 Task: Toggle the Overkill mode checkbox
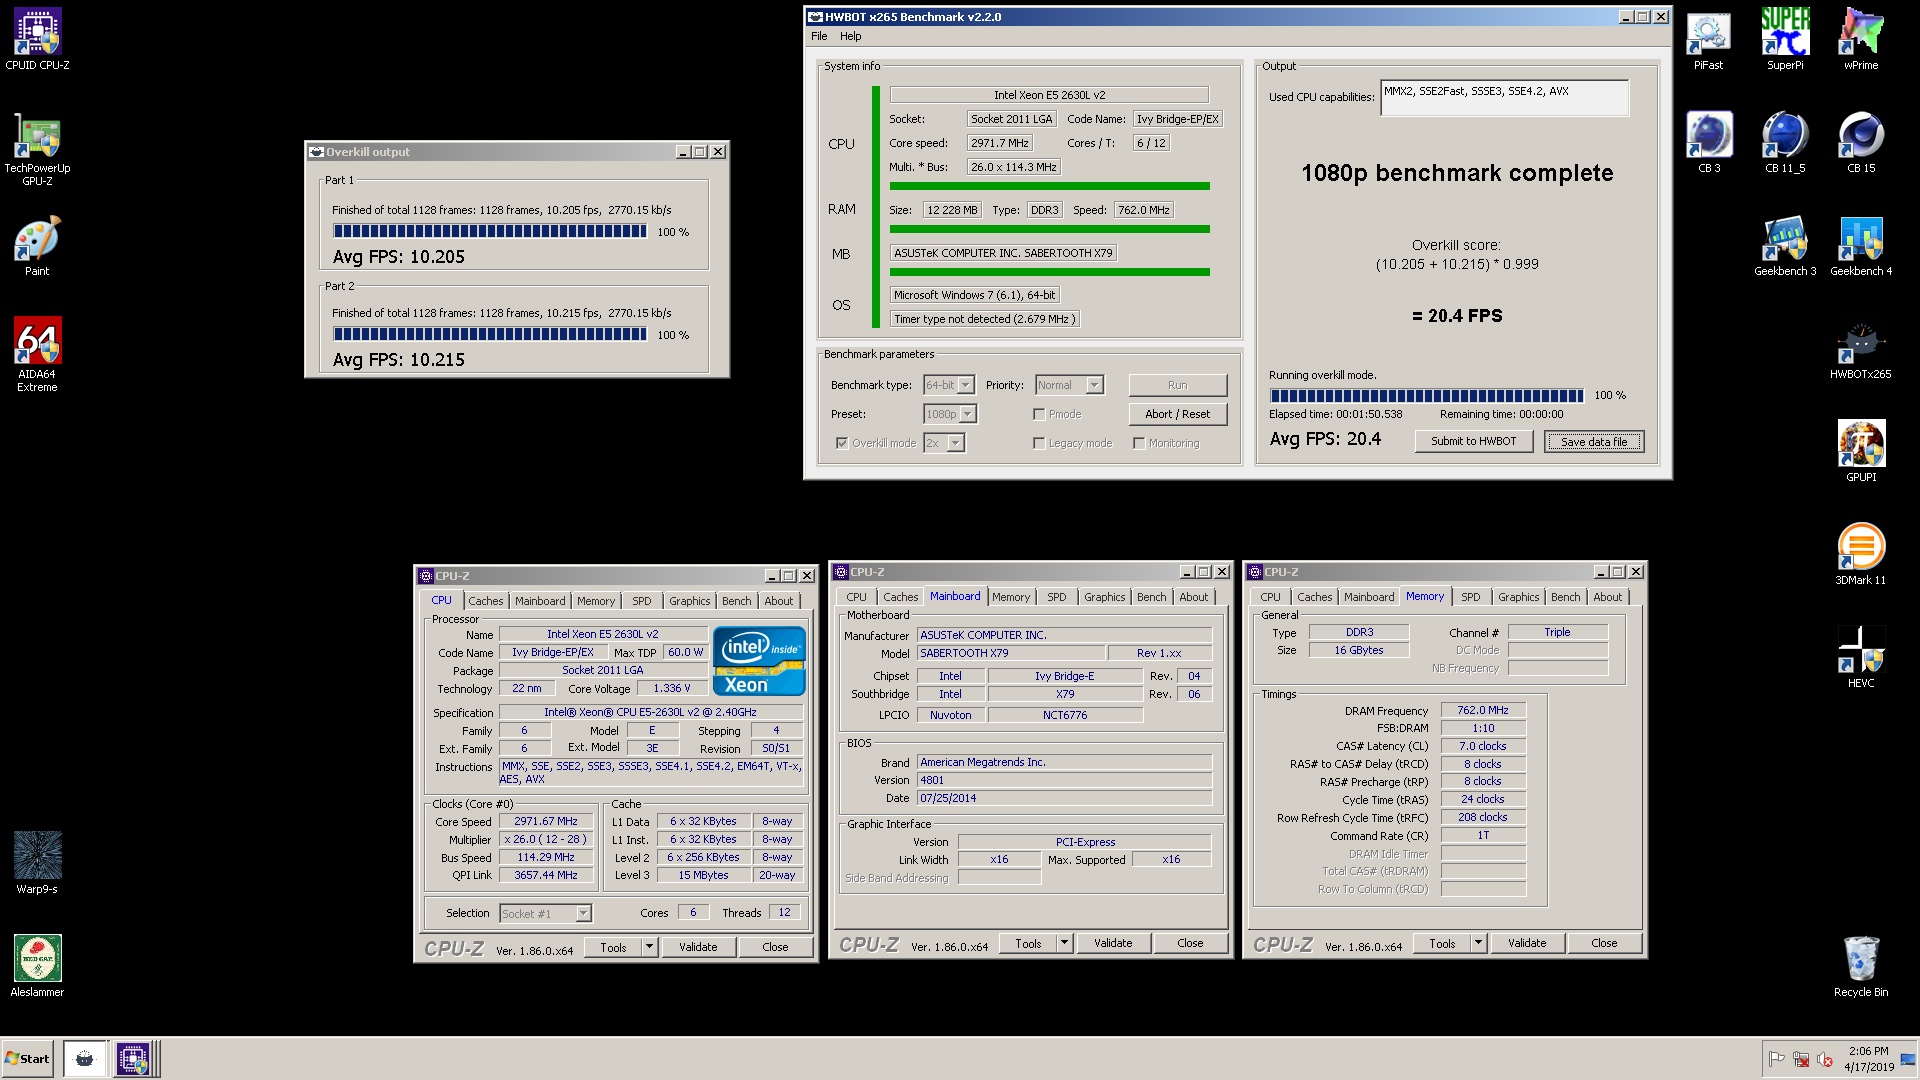(842, 443)
